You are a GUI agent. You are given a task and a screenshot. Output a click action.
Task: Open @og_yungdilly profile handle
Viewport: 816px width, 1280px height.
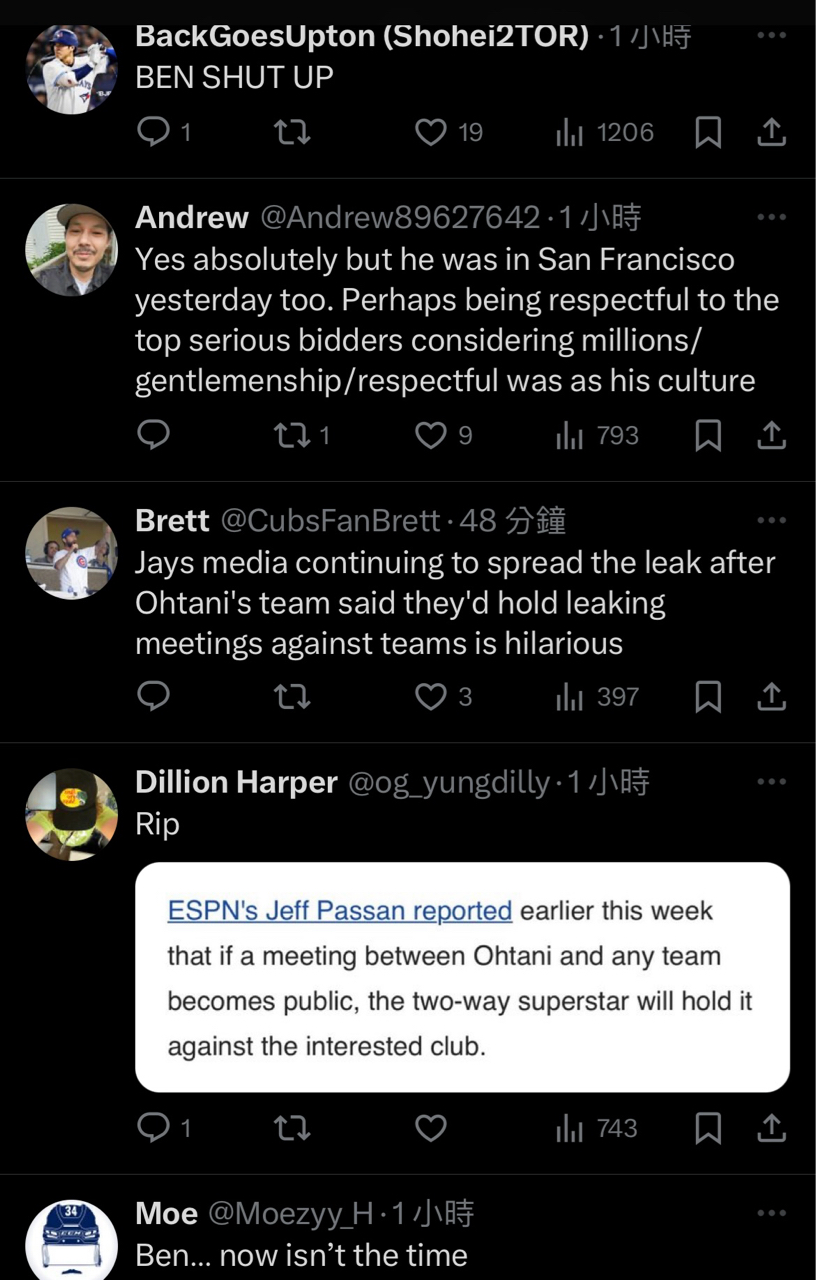pyautogui.click(x=448, y=783)
